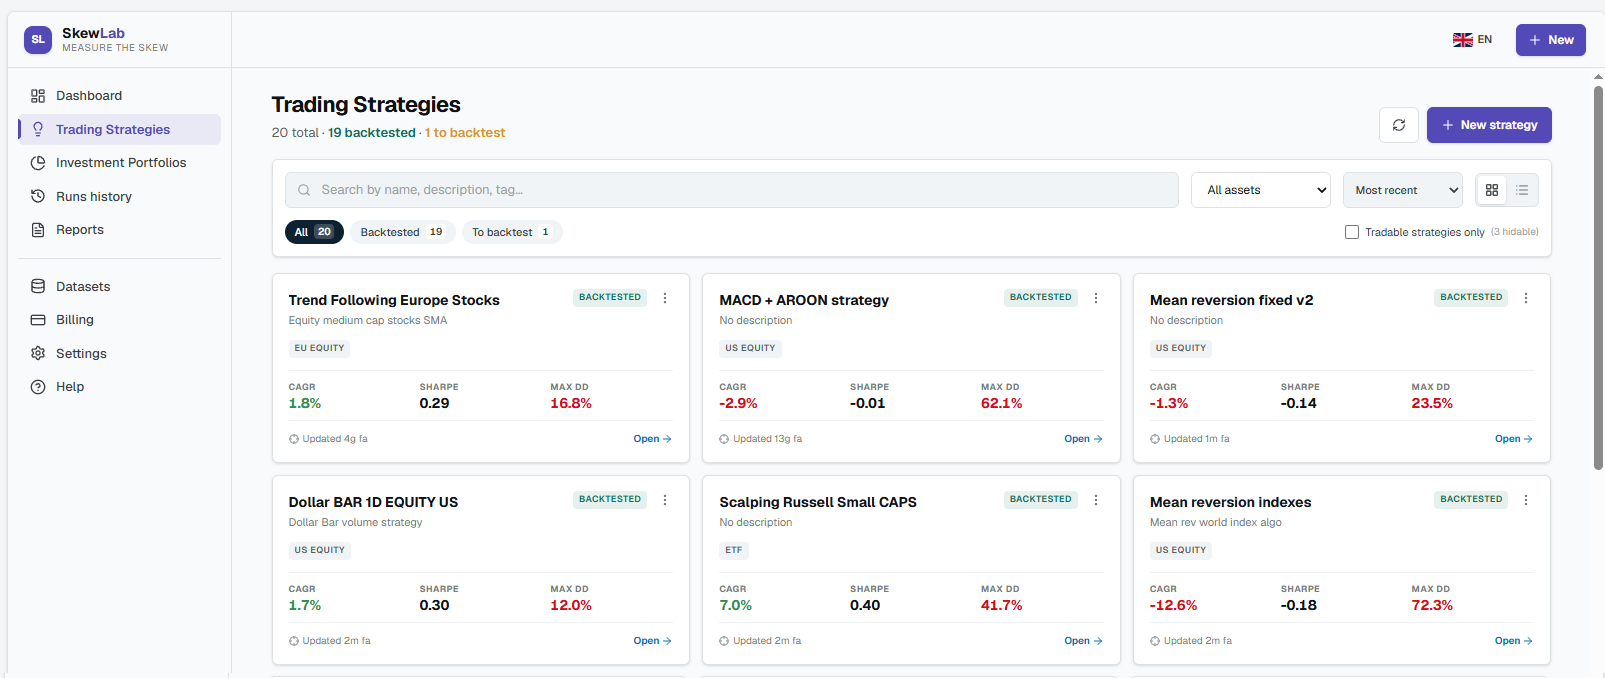Expand the All assets dropdown
The height and width of the screenshot is (678, 1605).
(x=1261, y=190)
